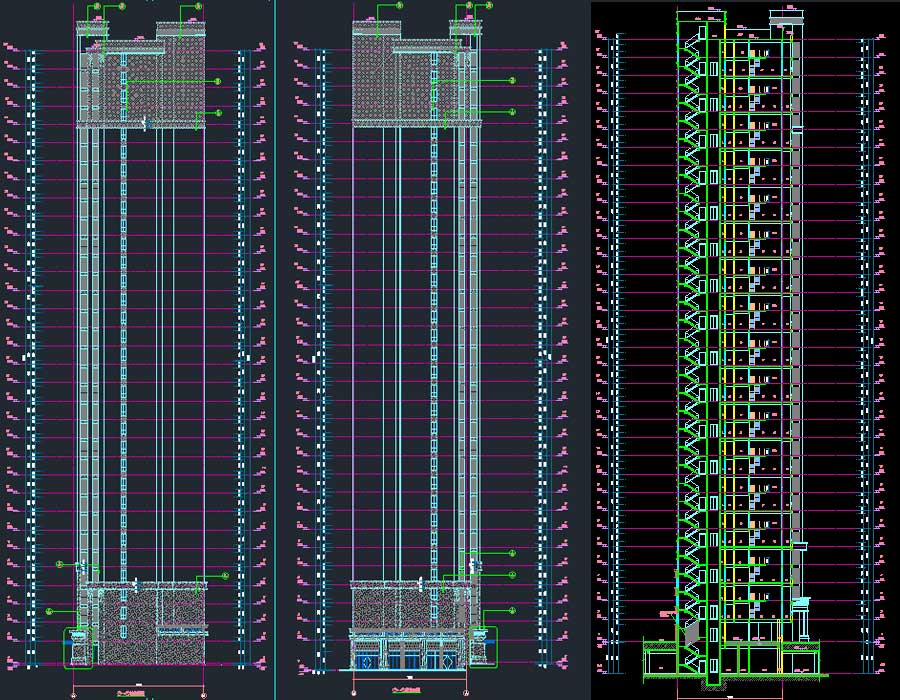Select the green detail box at left elevation base
The image size is (900, 700).
click(78, 647)
